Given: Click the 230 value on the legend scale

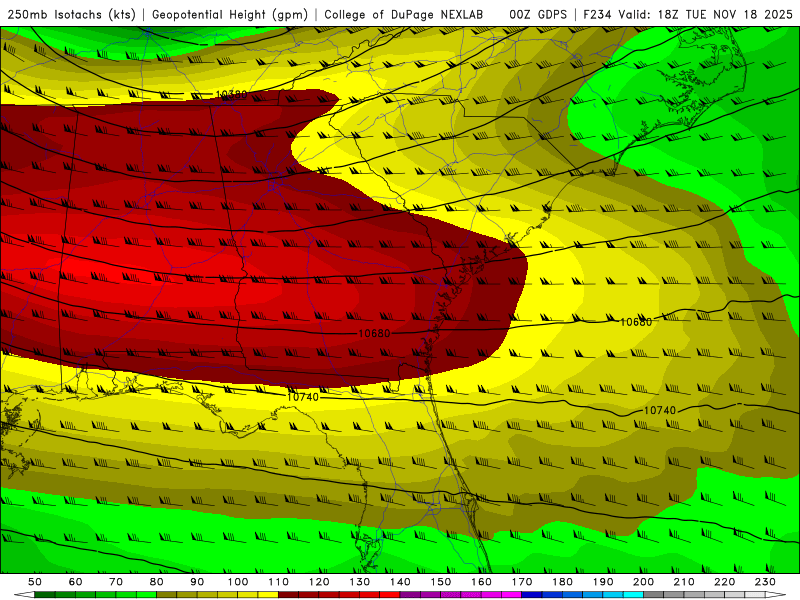Looking at the screenshot, I should click(x=766, y=582).
